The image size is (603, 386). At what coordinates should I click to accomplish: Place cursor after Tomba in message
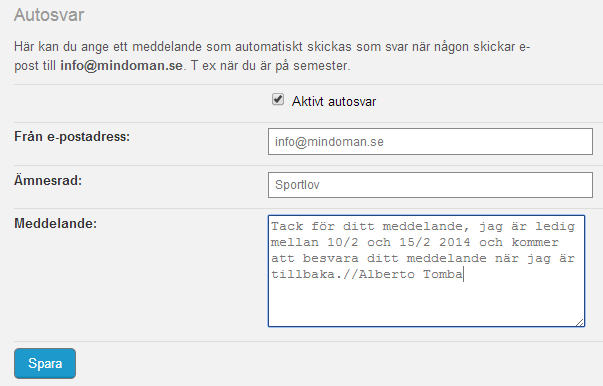pyautogui.click(x=463, y=275)
